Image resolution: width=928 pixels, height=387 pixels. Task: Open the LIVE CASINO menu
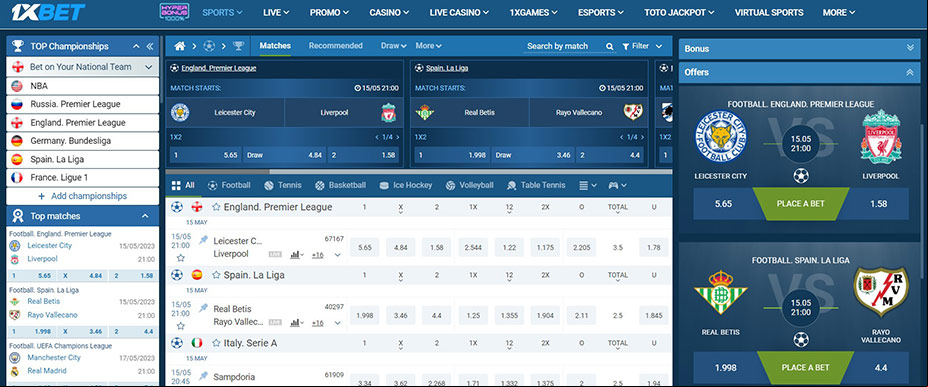click(459, 12)
